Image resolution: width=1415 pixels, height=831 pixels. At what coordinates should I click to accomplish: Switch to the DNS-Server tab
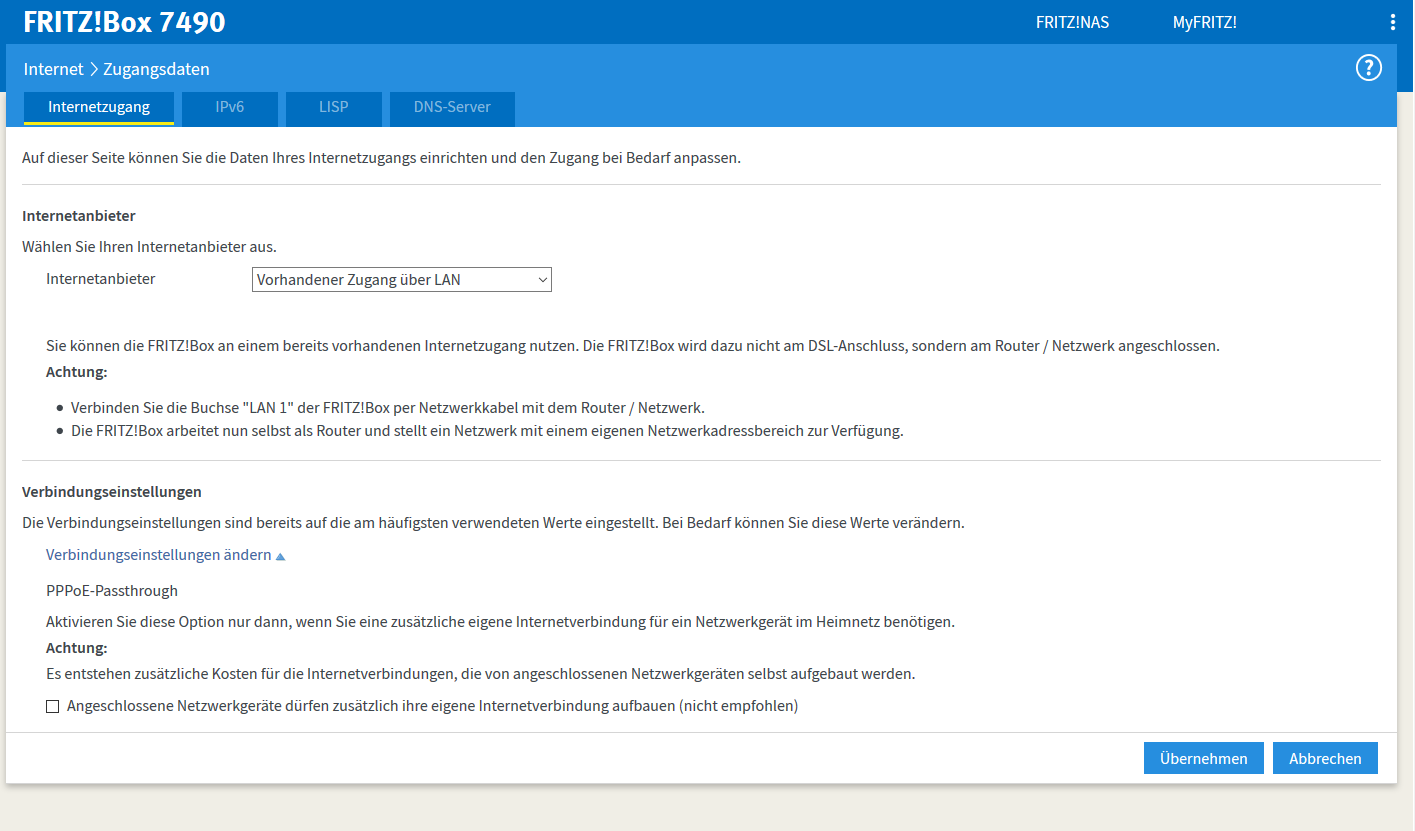[x=452, y=108]
